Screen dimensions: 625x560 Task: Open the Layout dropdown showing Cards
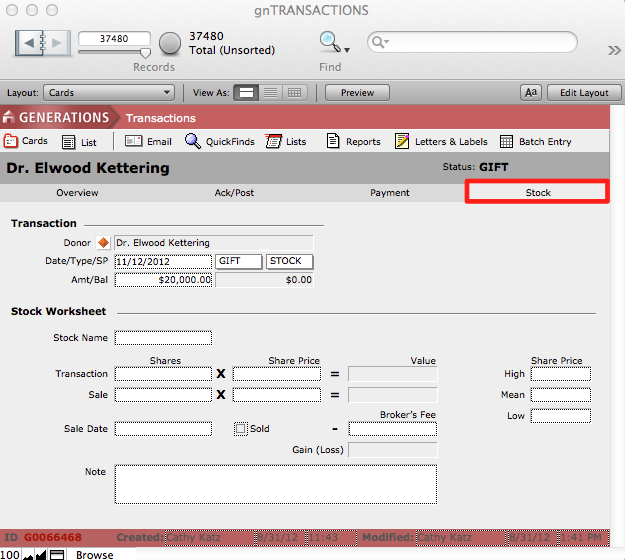coord(110,92)
